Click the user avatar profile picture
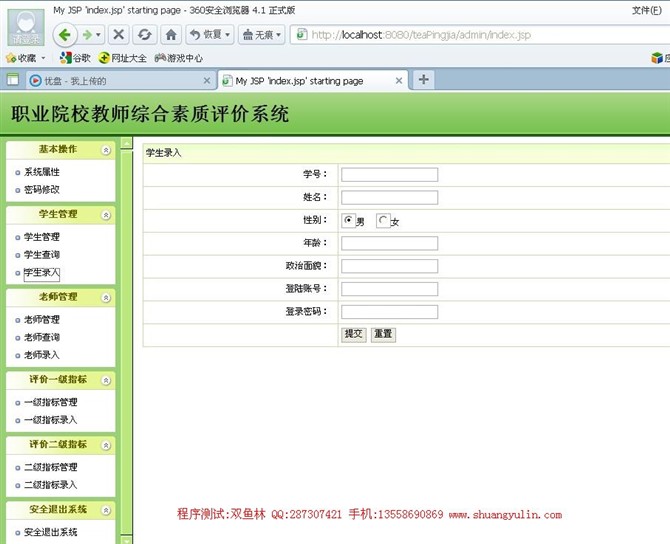This screenshot has height=544, width=670. click(x=26, y=27)
